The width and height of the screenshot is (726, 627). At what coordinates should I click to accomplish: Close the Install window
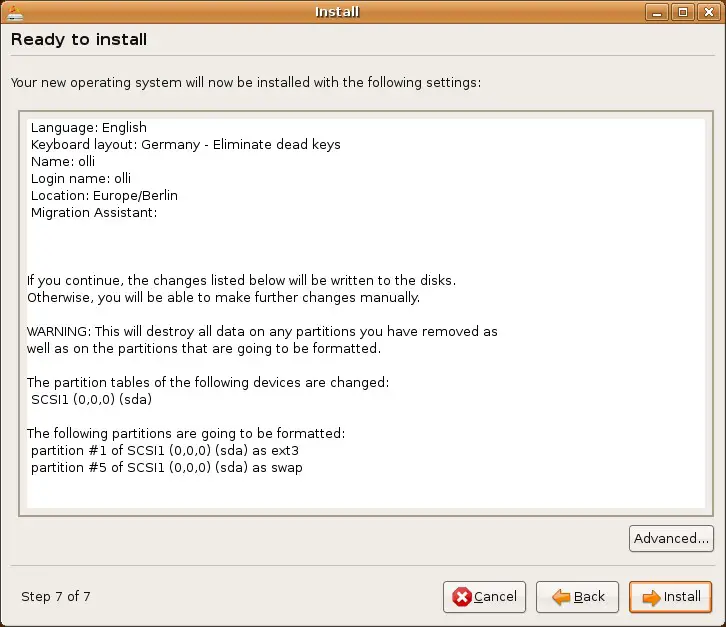tap(708, 13)
